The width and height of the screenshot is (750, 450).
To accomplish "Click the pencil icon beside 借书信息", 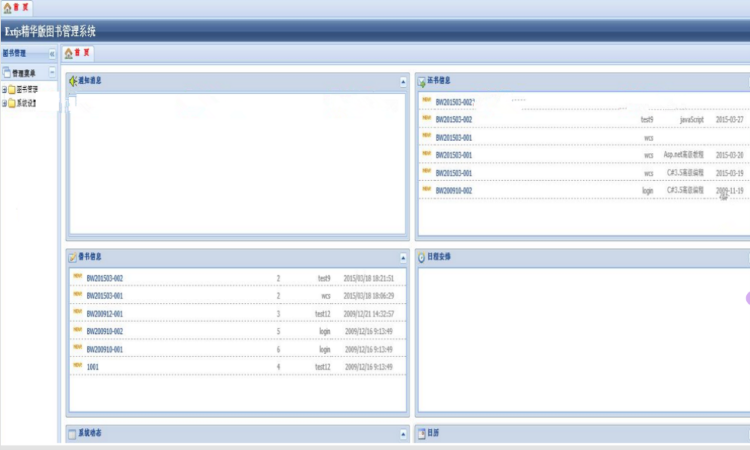I will pos(72,258).
